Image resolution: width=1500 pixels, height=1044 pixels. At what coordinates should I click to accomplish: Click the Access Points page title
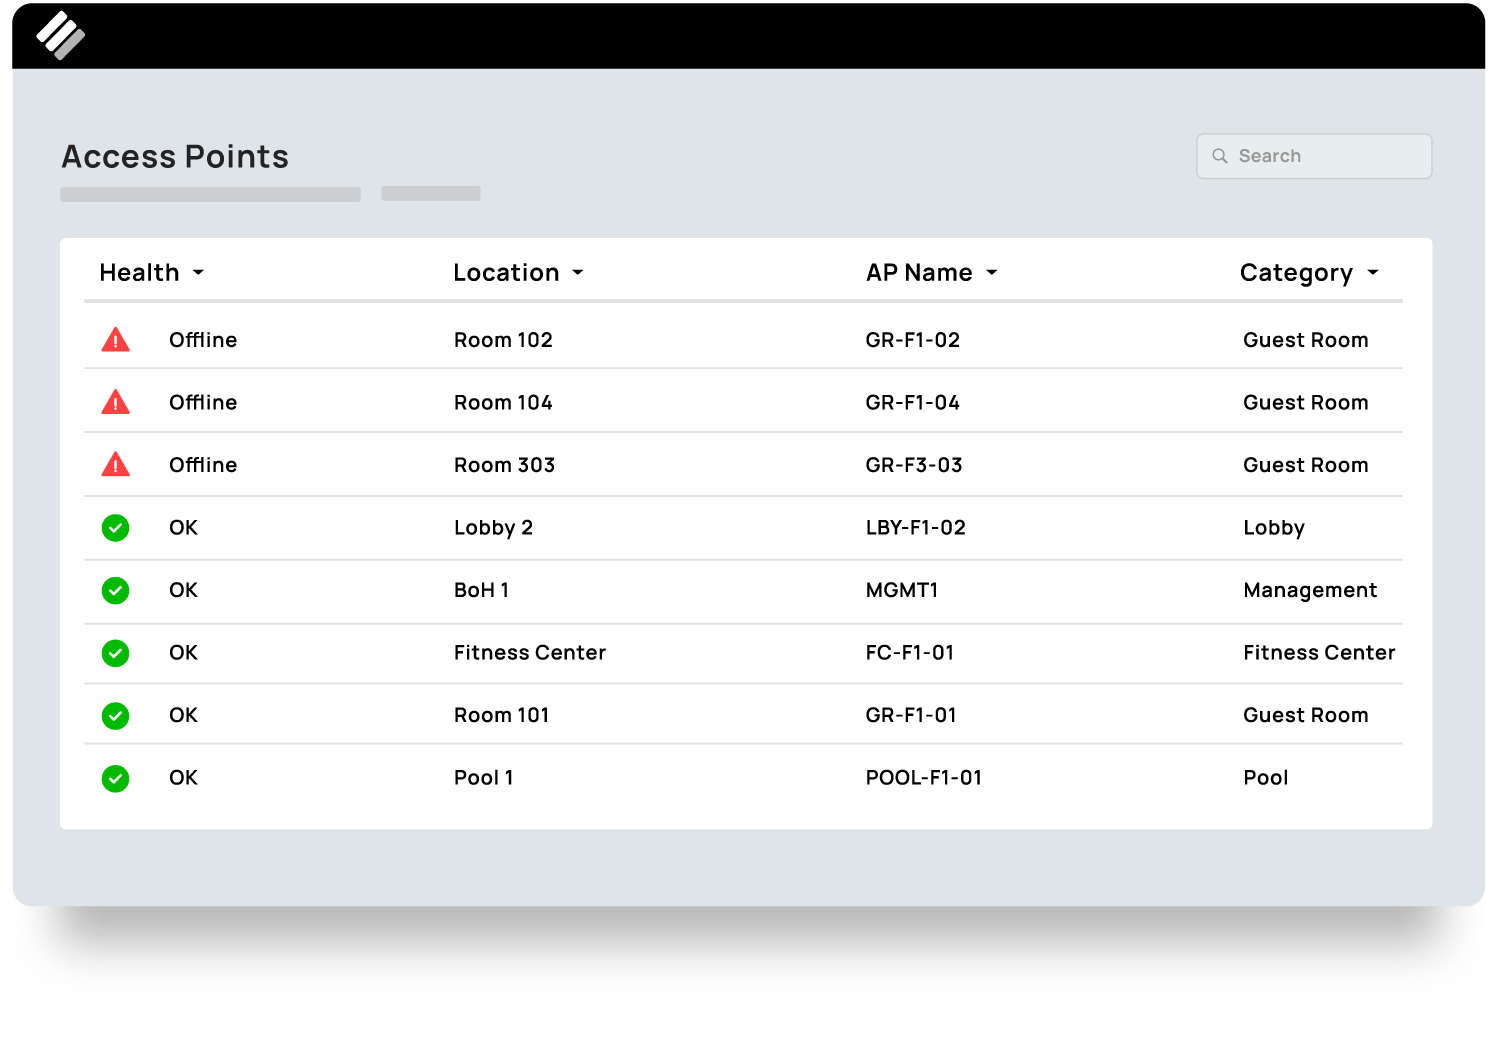[174, 156]
